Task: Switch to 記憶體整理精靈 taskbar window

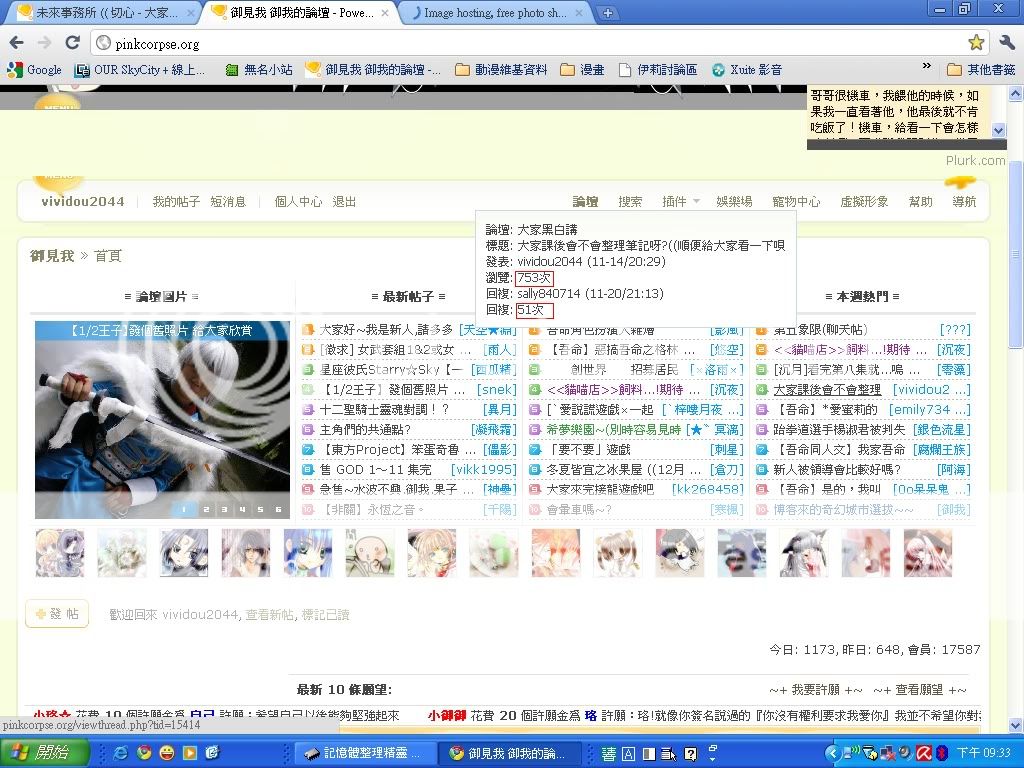Action: [x=366, y=753]
